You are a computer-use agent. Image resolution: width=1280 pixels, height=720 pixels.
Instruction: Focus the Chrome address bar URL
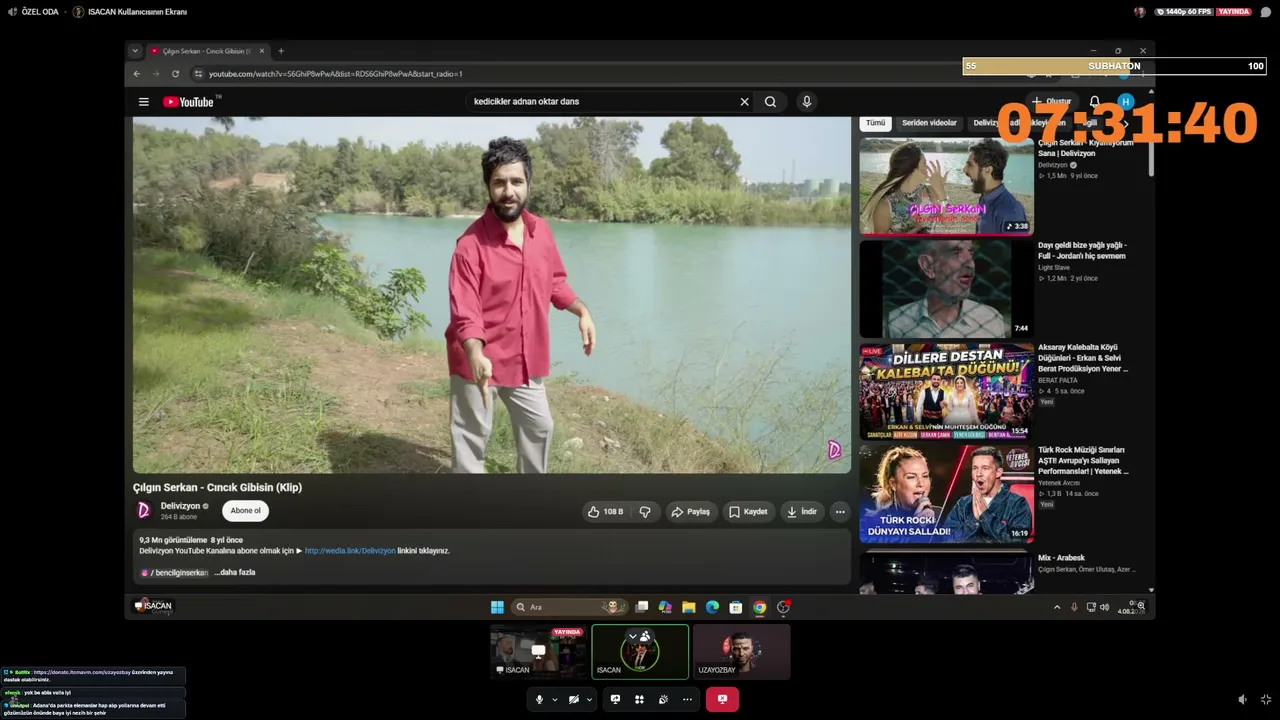tap(336, 74)
